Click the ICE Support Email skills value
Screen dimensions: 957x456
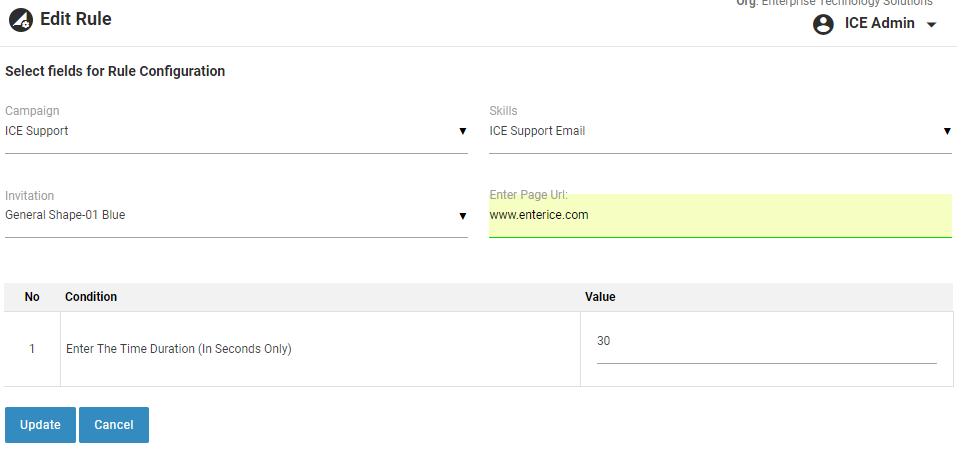(x=537, y=131)
